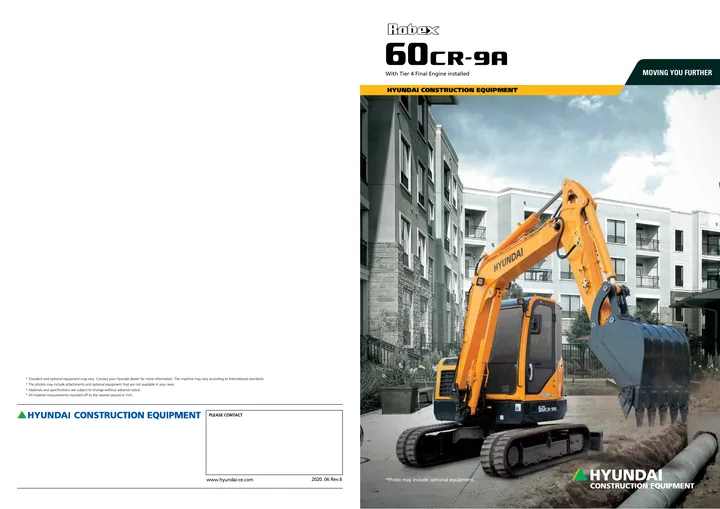
Task: Click the green triangle beside the white Hyundai cover logo
Action: tap(580, 475)
